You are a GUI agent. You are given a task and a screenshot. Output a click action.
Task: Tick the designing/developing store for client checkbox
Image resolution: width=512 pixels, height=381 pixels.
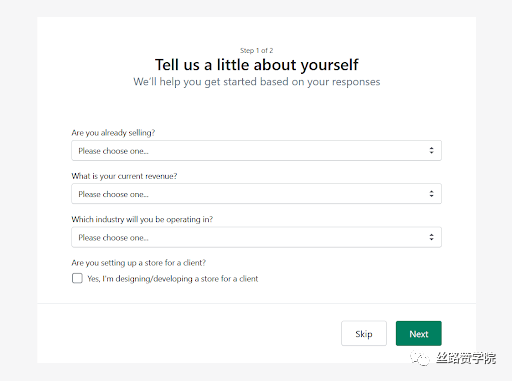click(77, 278)
